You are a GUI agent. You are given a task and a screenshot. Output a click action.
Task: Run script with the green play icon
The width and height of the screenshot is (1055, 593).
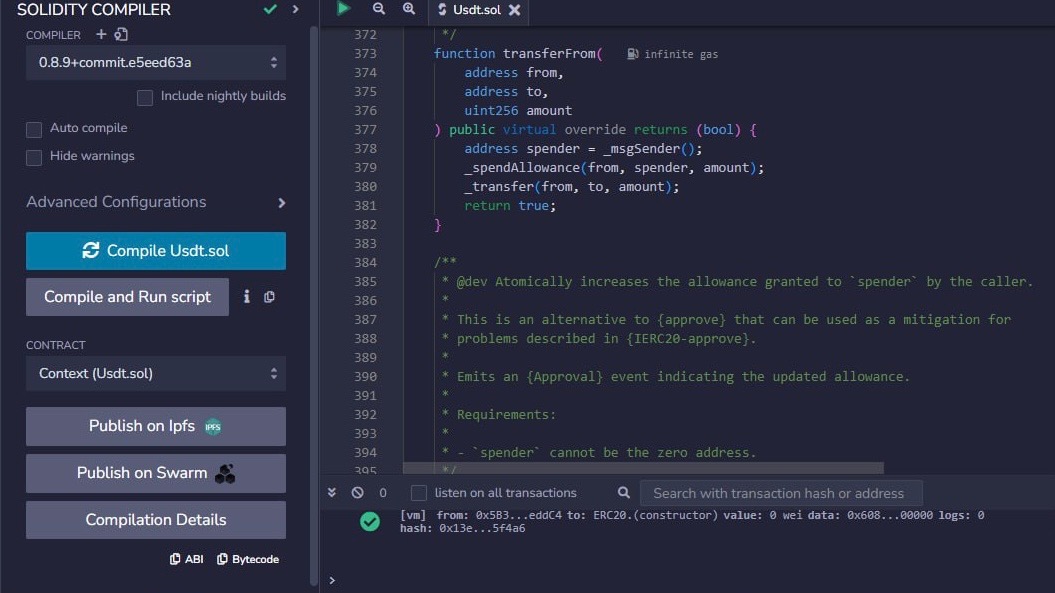point(343,9)
